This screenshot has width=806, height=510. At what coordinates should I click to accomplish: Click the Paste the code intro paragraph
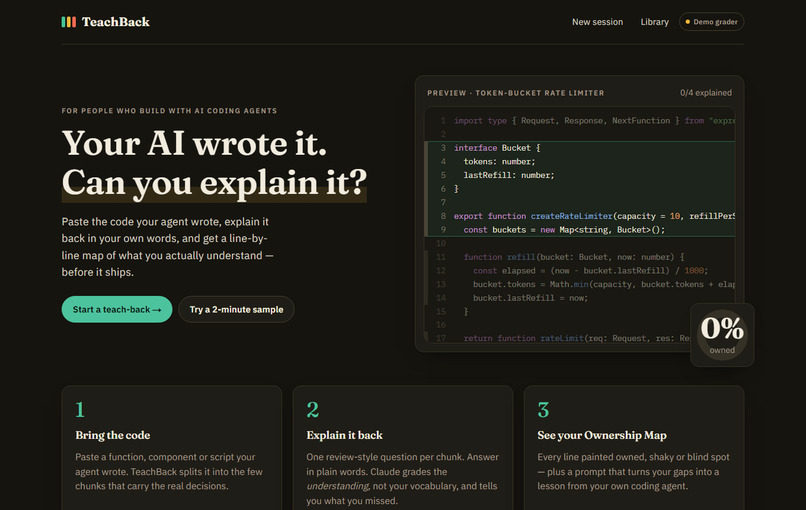click(168, 247)
